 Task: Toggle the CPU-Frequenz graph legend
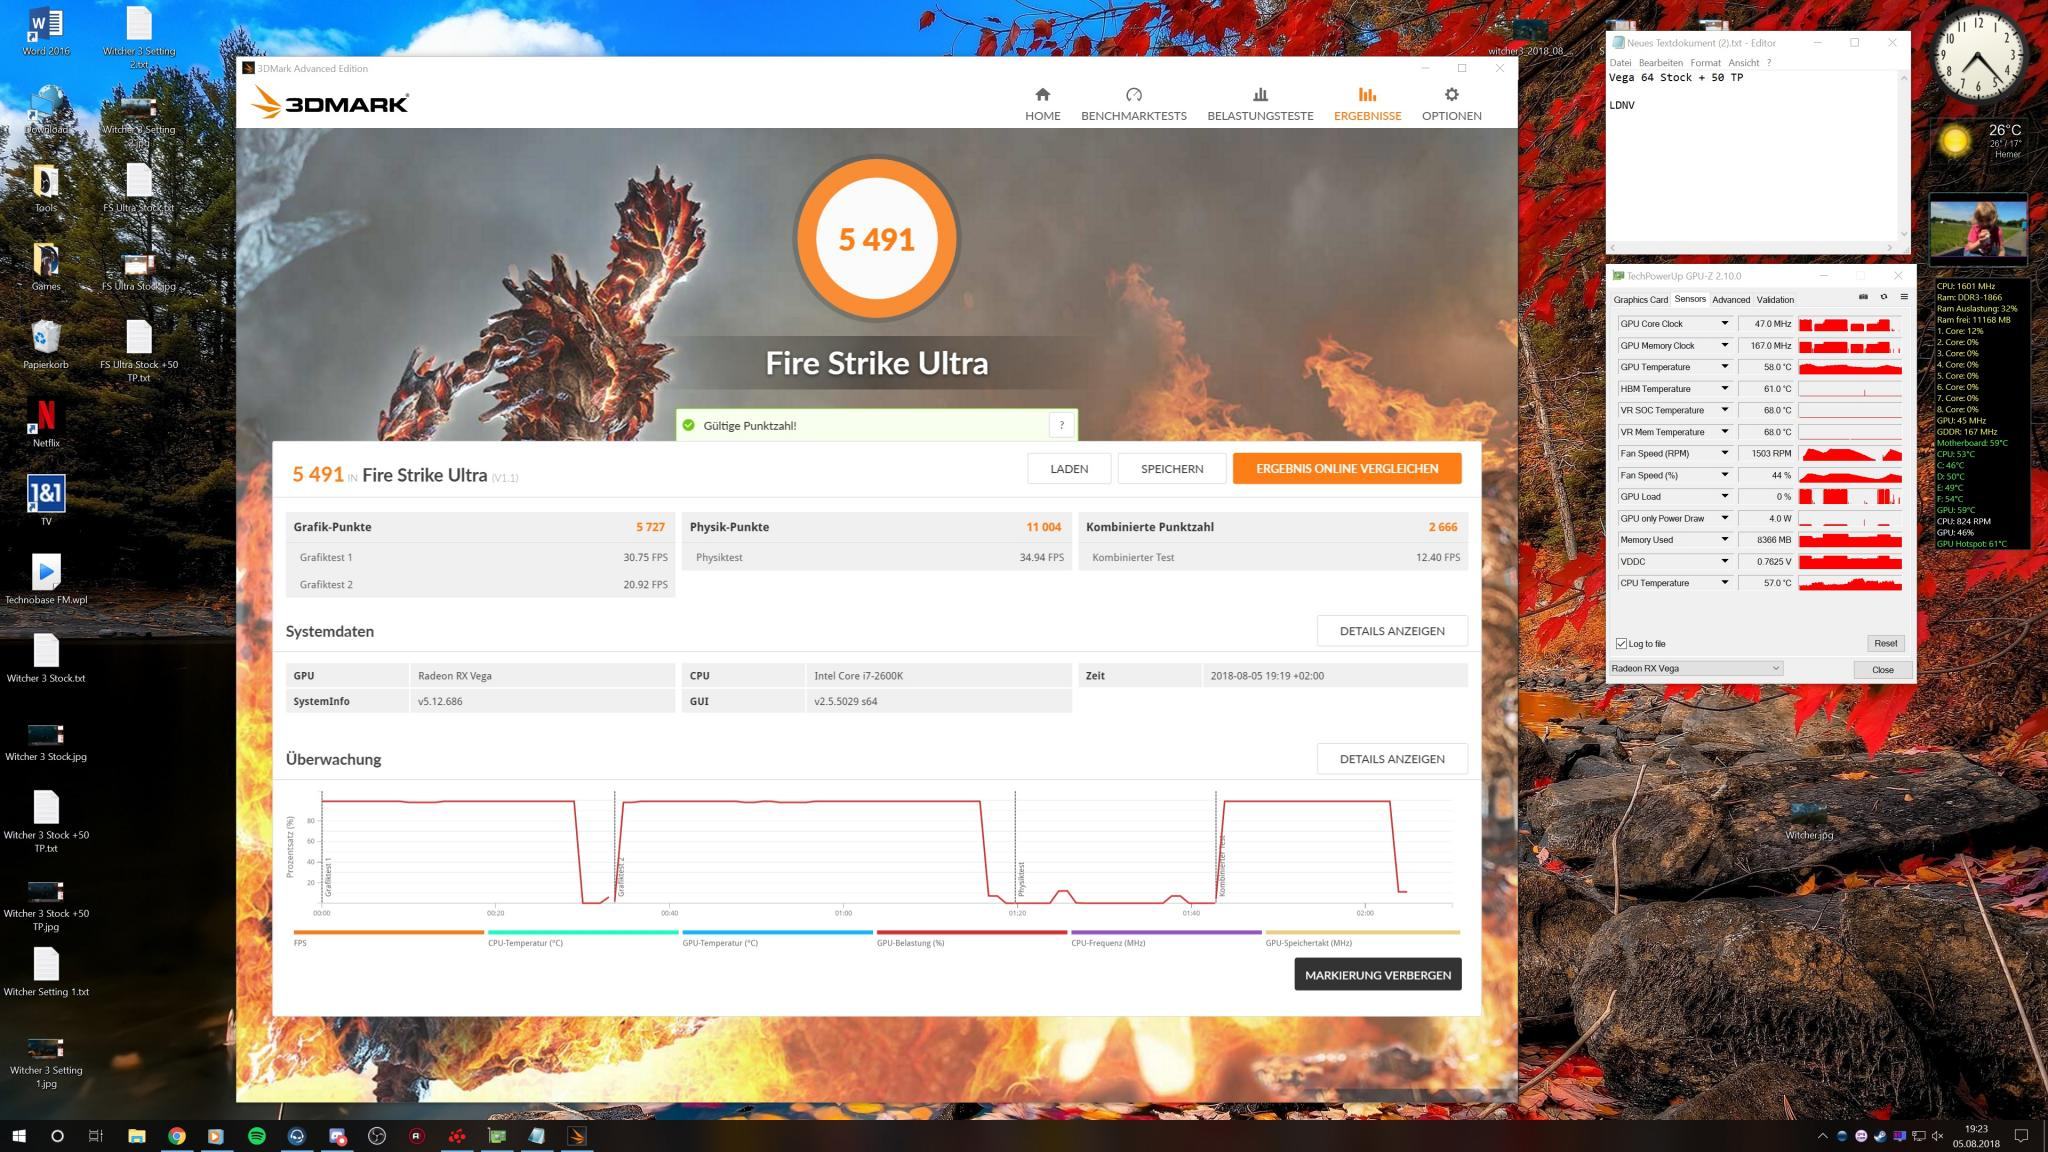tap(1166, 938)
